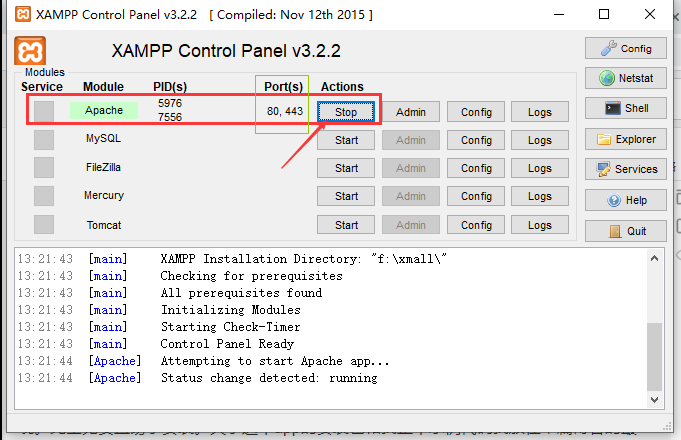
Task: Click the disabled Mercury Admin button
Action: pos(411,196)
